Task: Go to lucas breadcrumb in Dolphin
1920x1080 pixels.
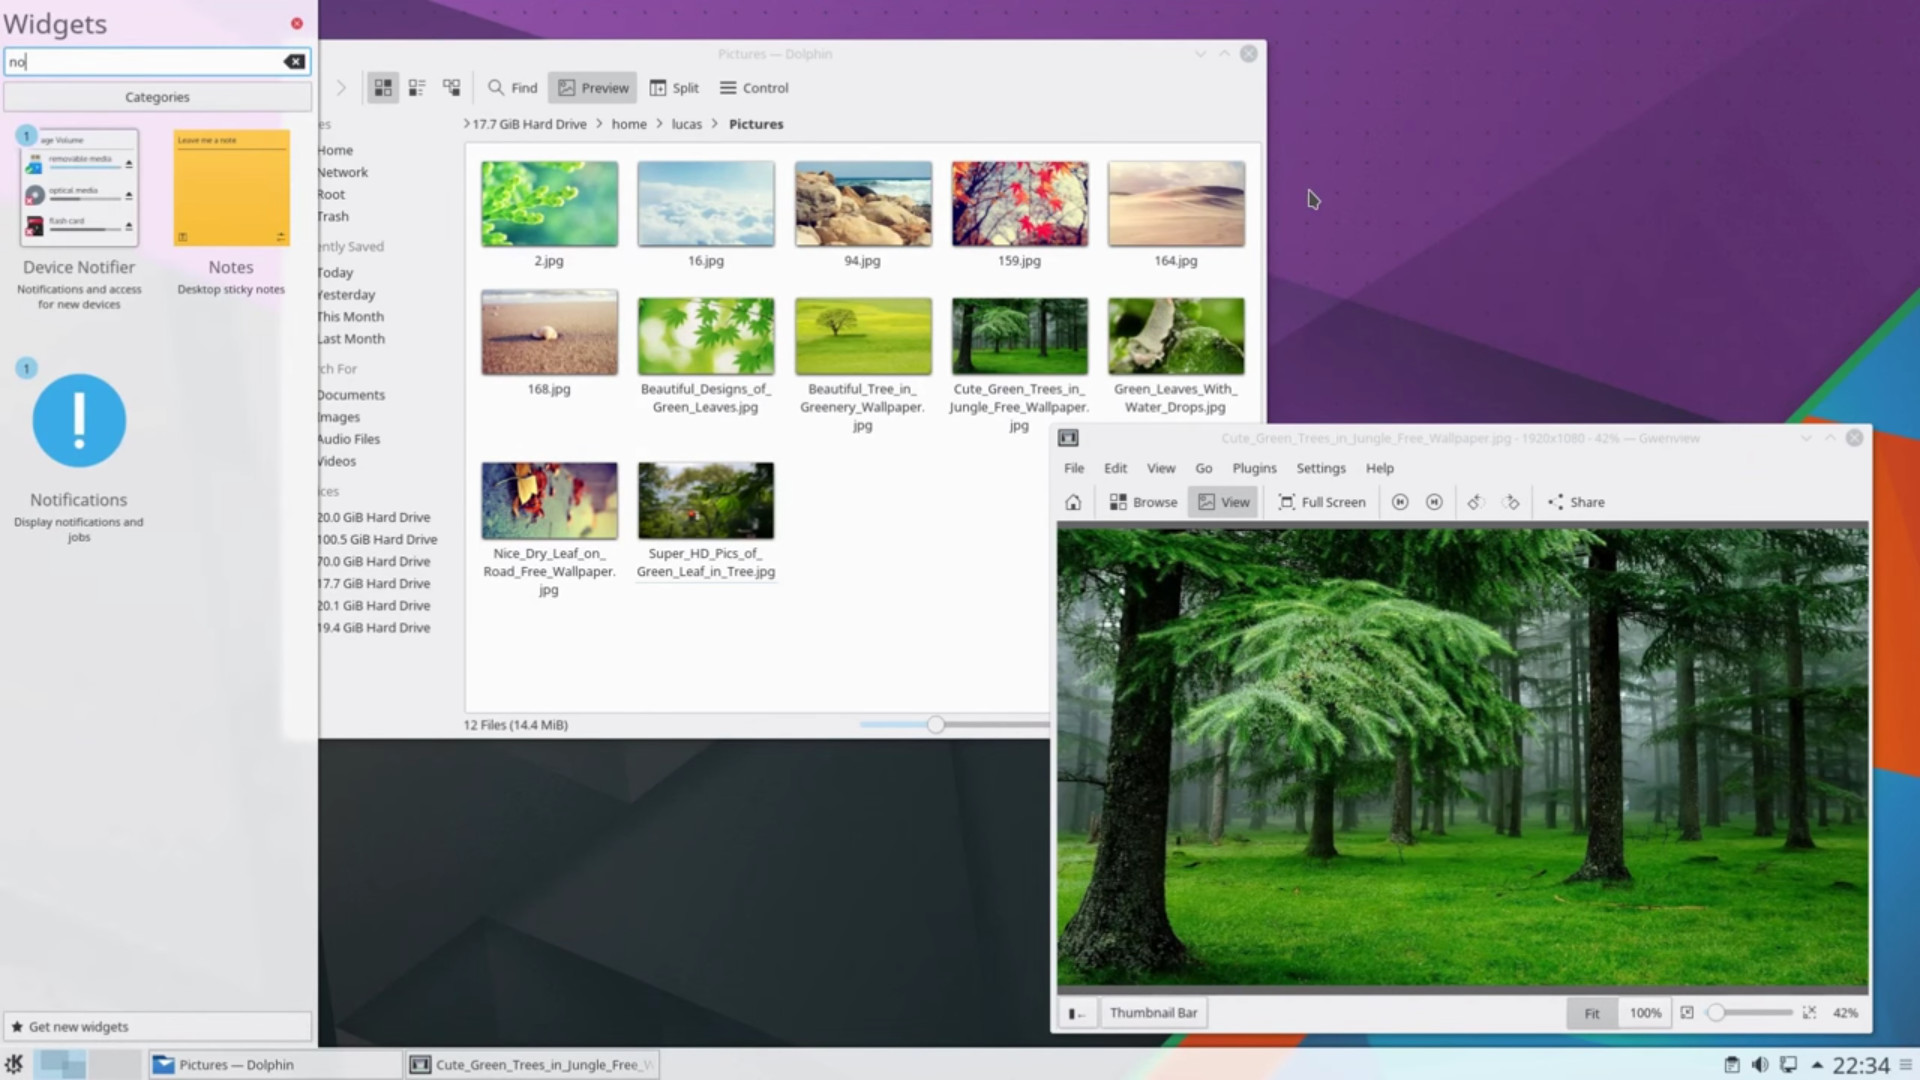Action: pyautogui.click(x=686, y=124)
